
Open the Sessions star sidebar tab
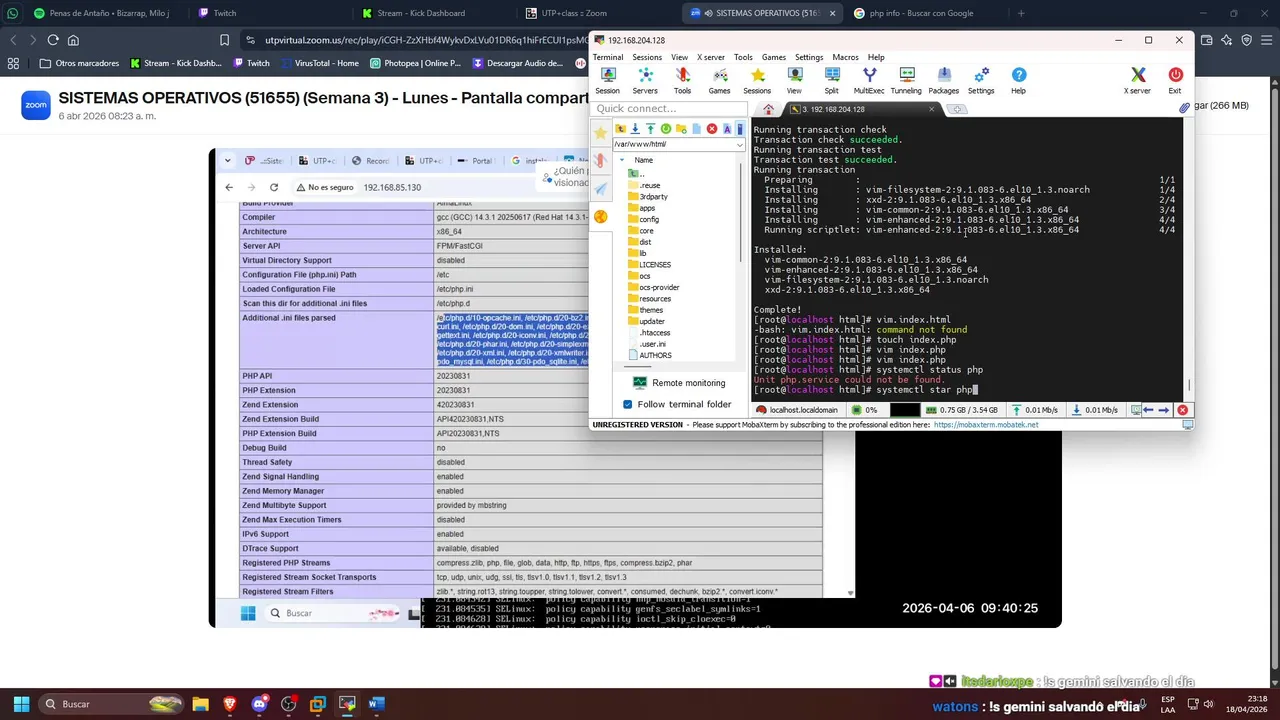[x=600, y=132]
